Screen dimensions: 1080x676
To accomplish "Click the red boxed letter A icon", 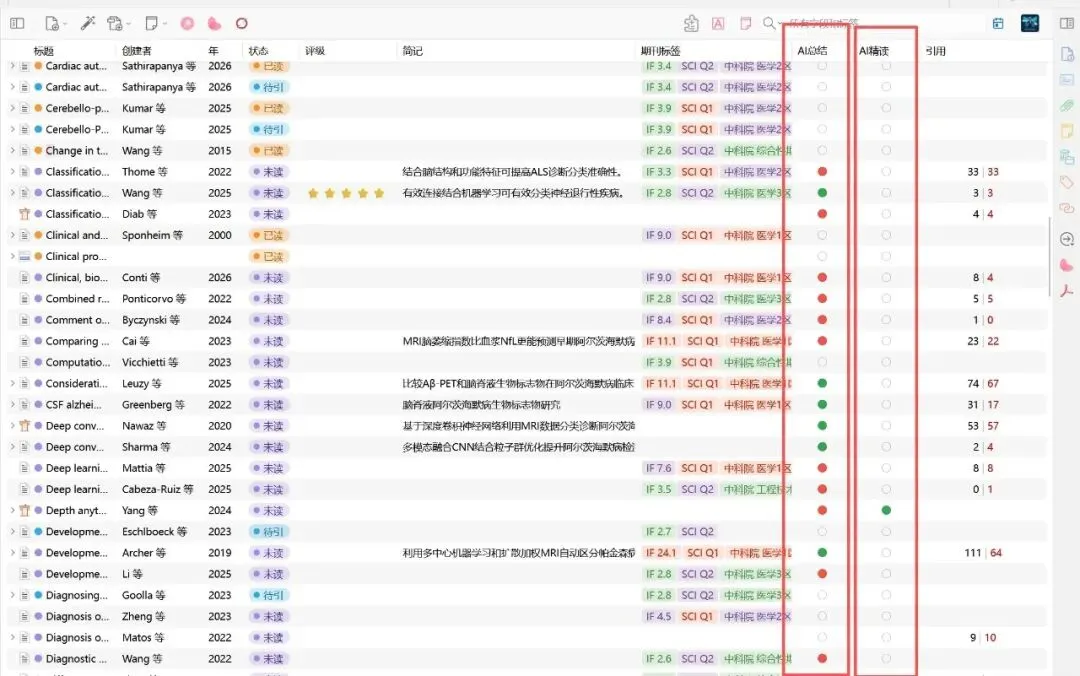I will tap(718, 23).
